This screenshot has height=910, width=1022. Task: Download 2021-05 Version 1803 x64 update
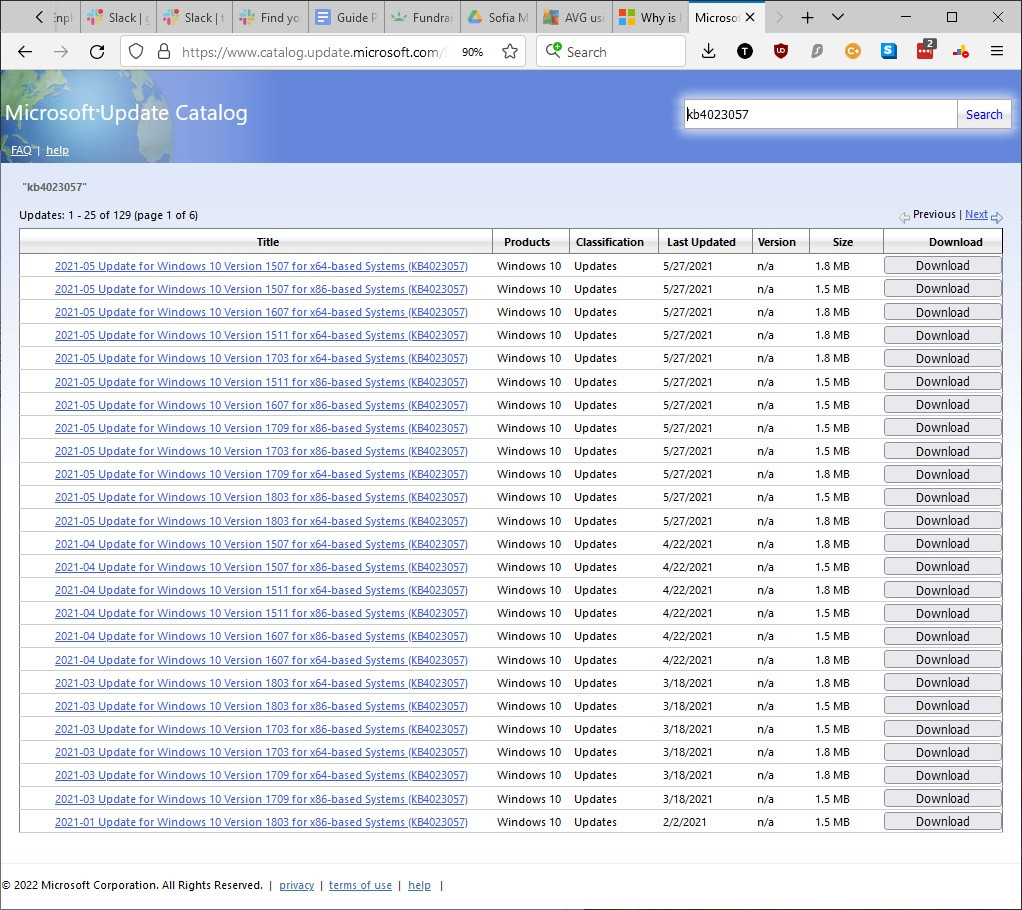pyautogui.click(x=942, y=521)
